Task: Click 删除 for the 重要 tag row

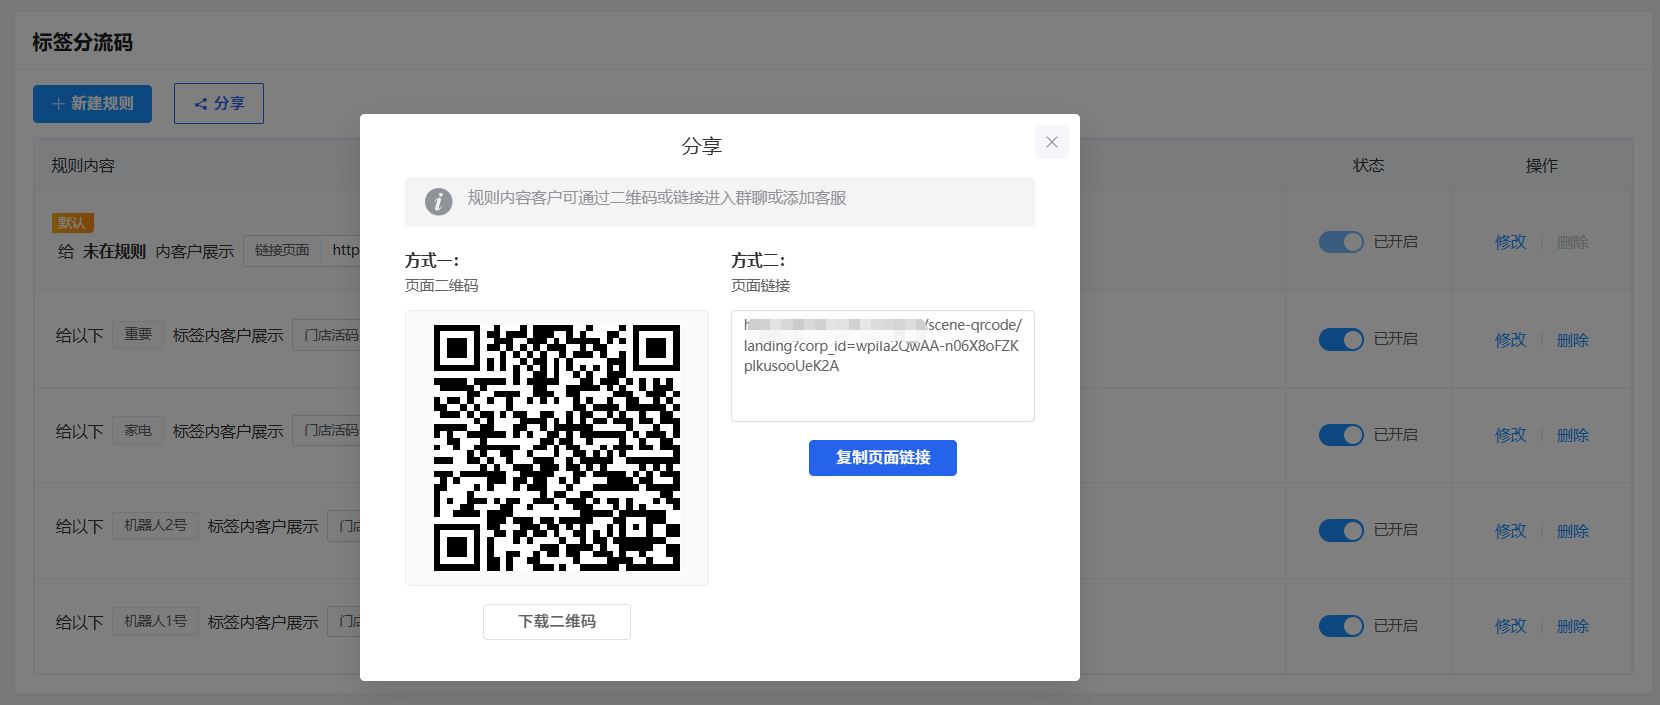Action: pos(1572,340)
